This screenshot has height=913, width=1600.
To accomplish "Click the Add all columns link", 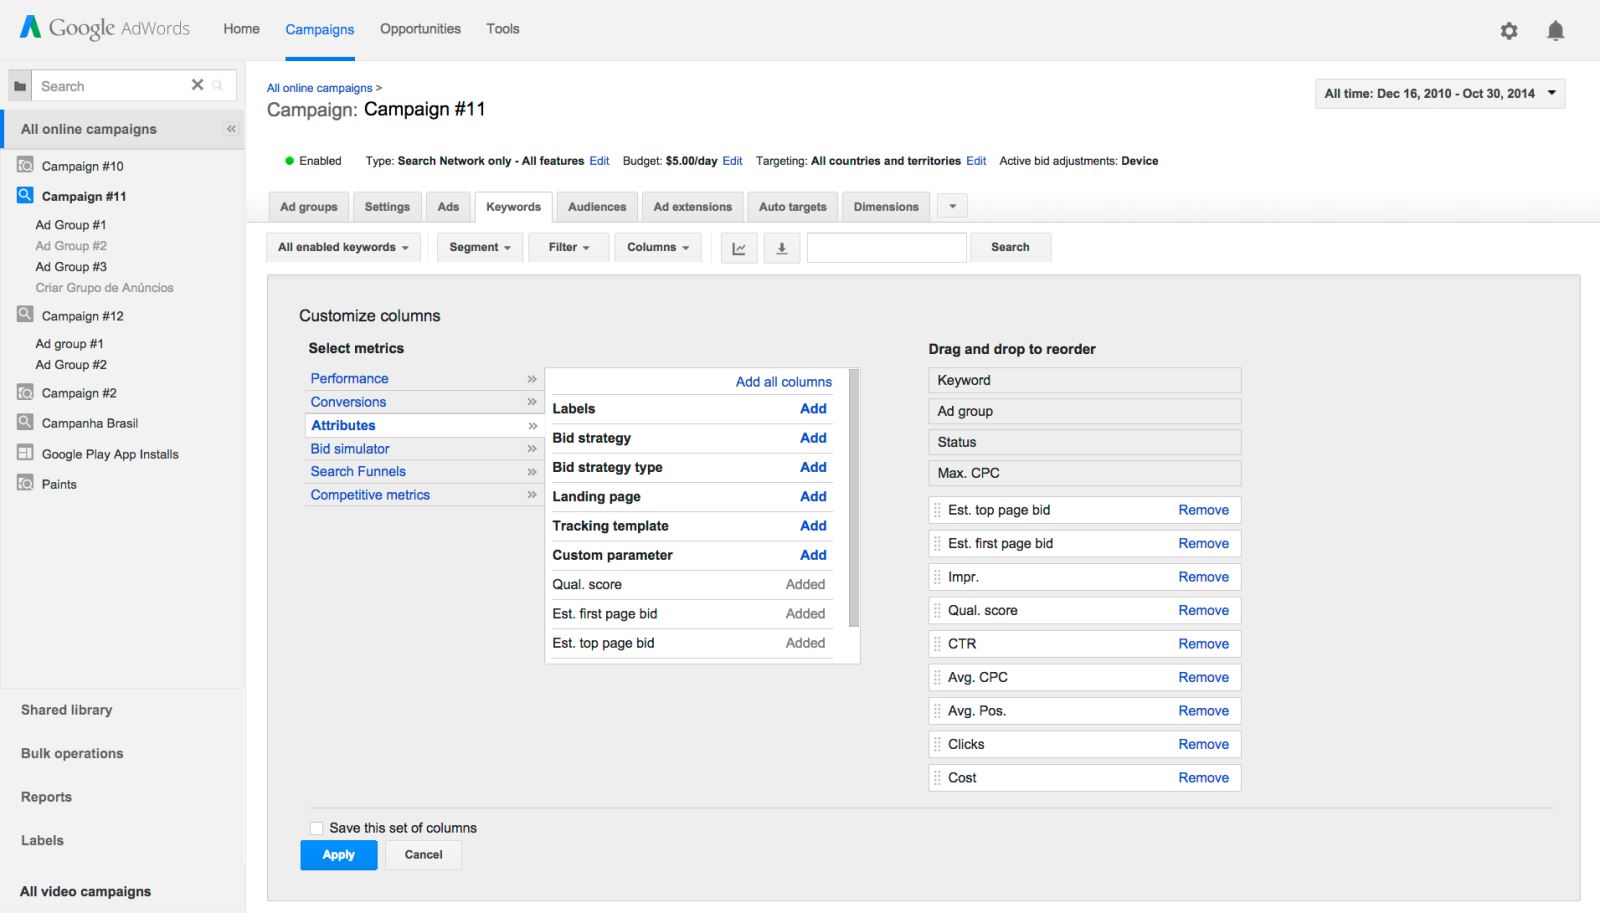I will tap(783, 382).
